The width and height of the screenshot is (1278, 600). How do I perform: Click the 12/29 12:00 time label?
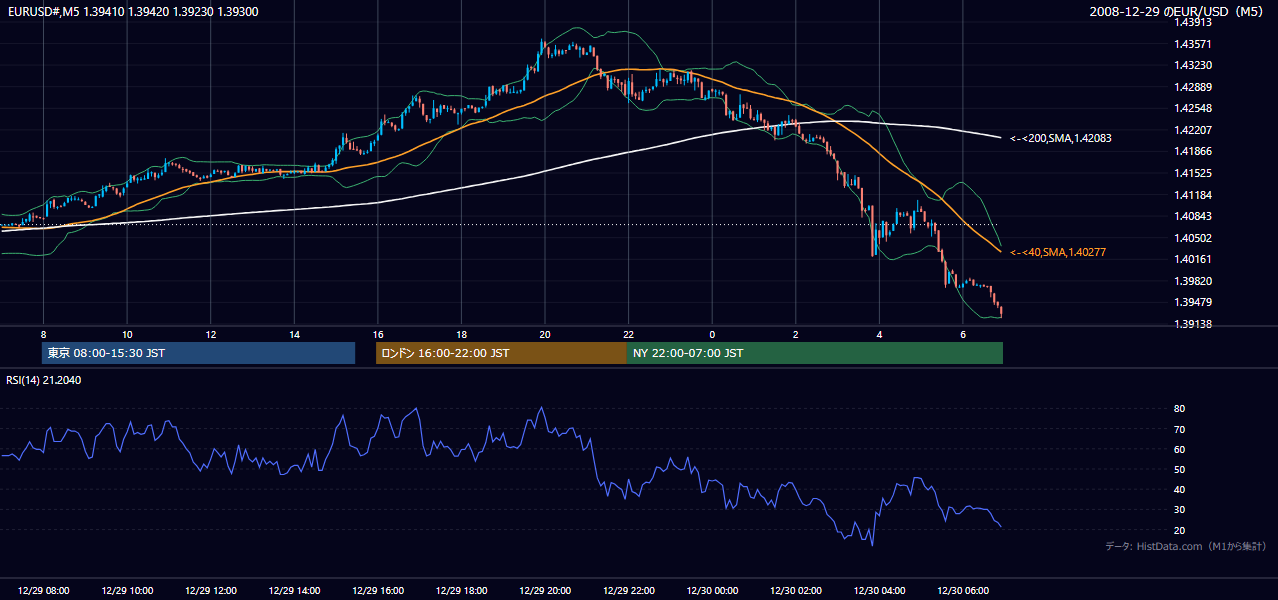211,591
